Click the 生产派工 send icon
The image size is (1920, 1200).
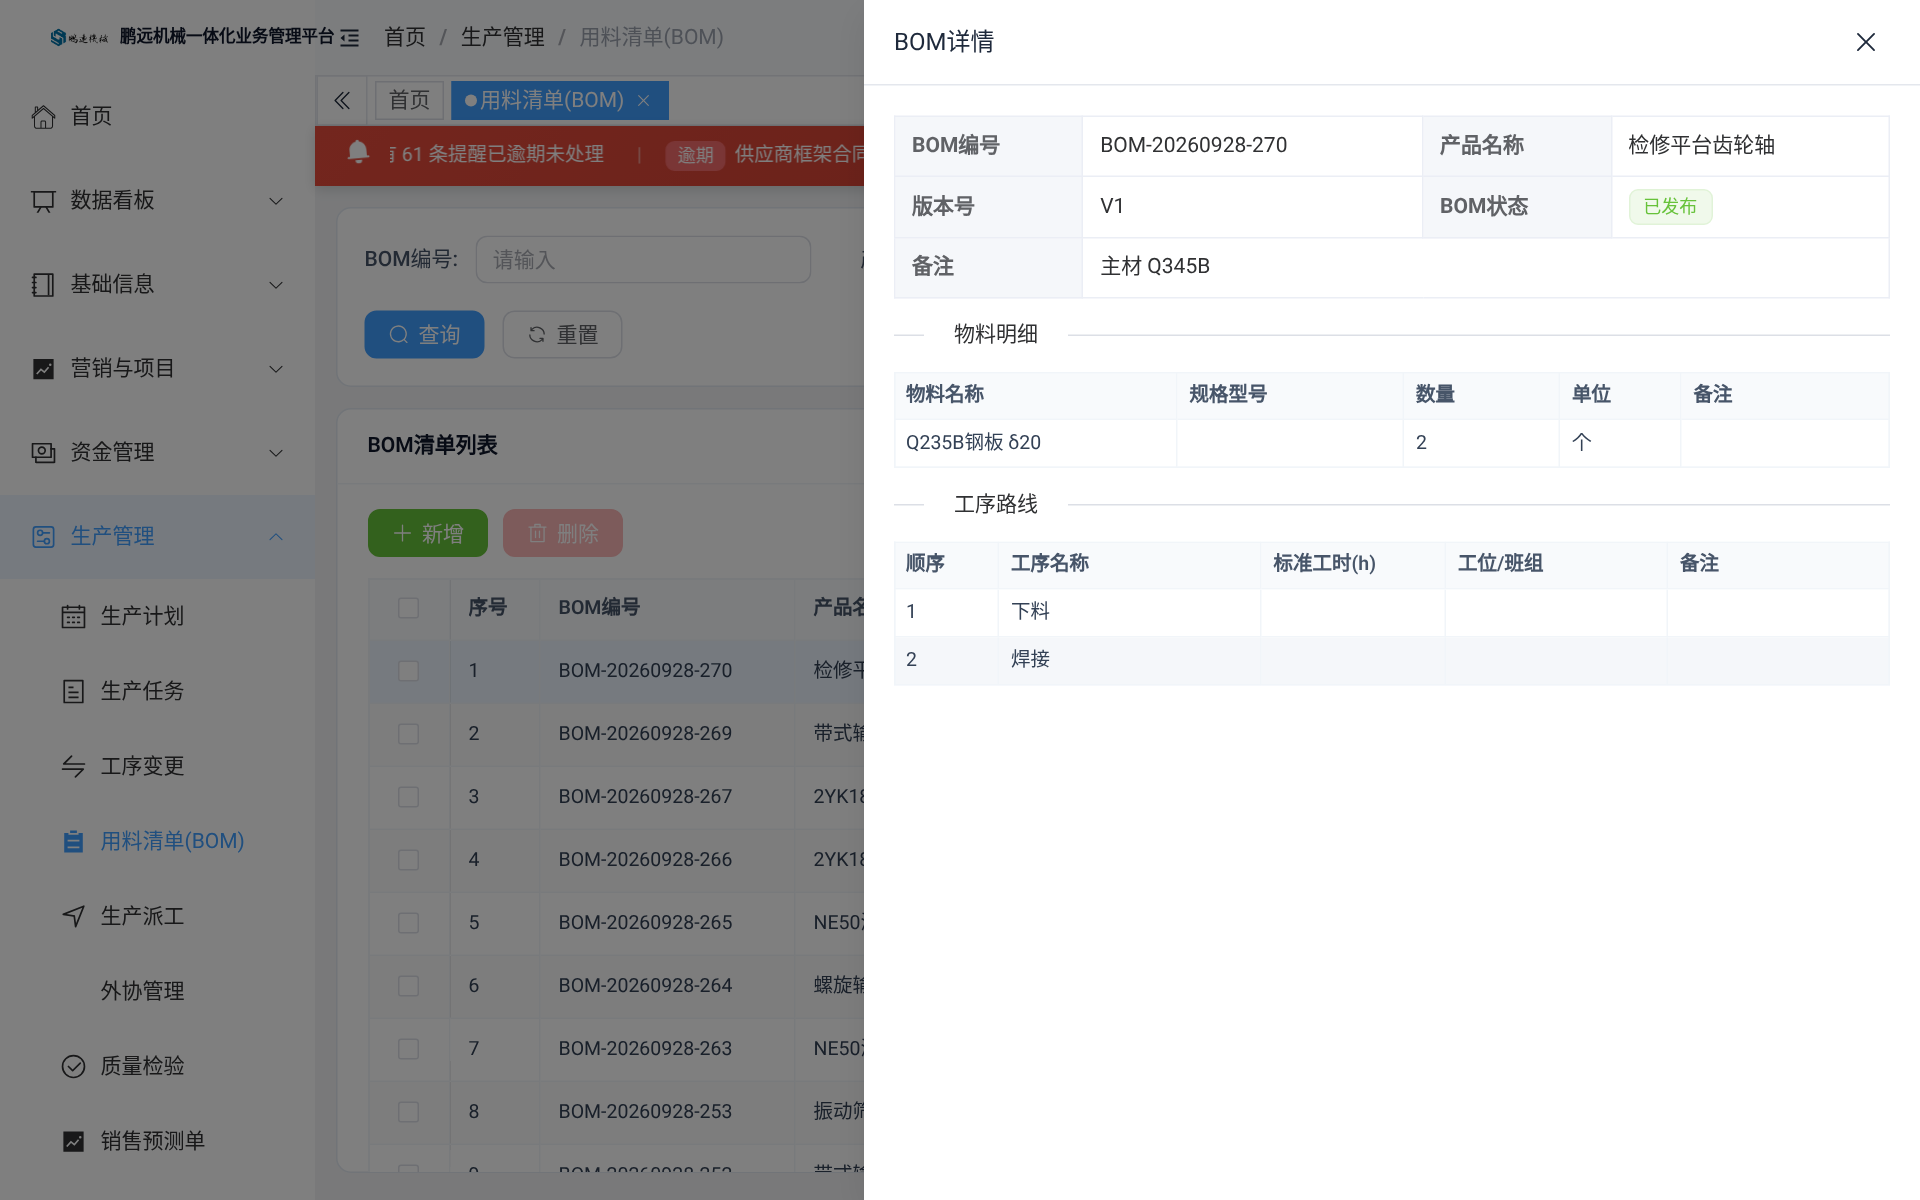tap(73, 916)
